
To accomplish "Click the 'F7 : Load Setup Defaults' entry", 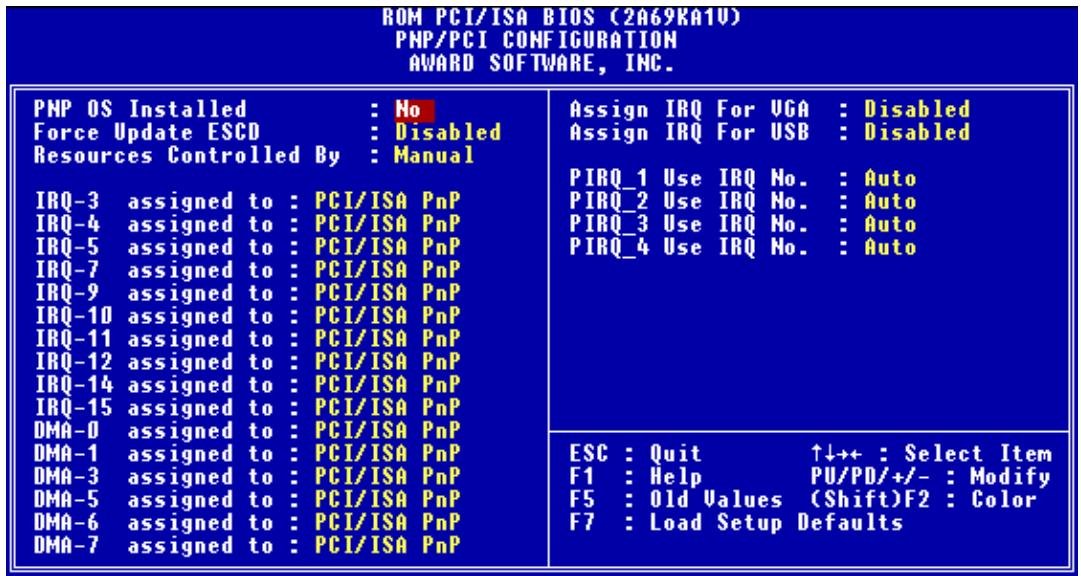I will coord(736,523).
